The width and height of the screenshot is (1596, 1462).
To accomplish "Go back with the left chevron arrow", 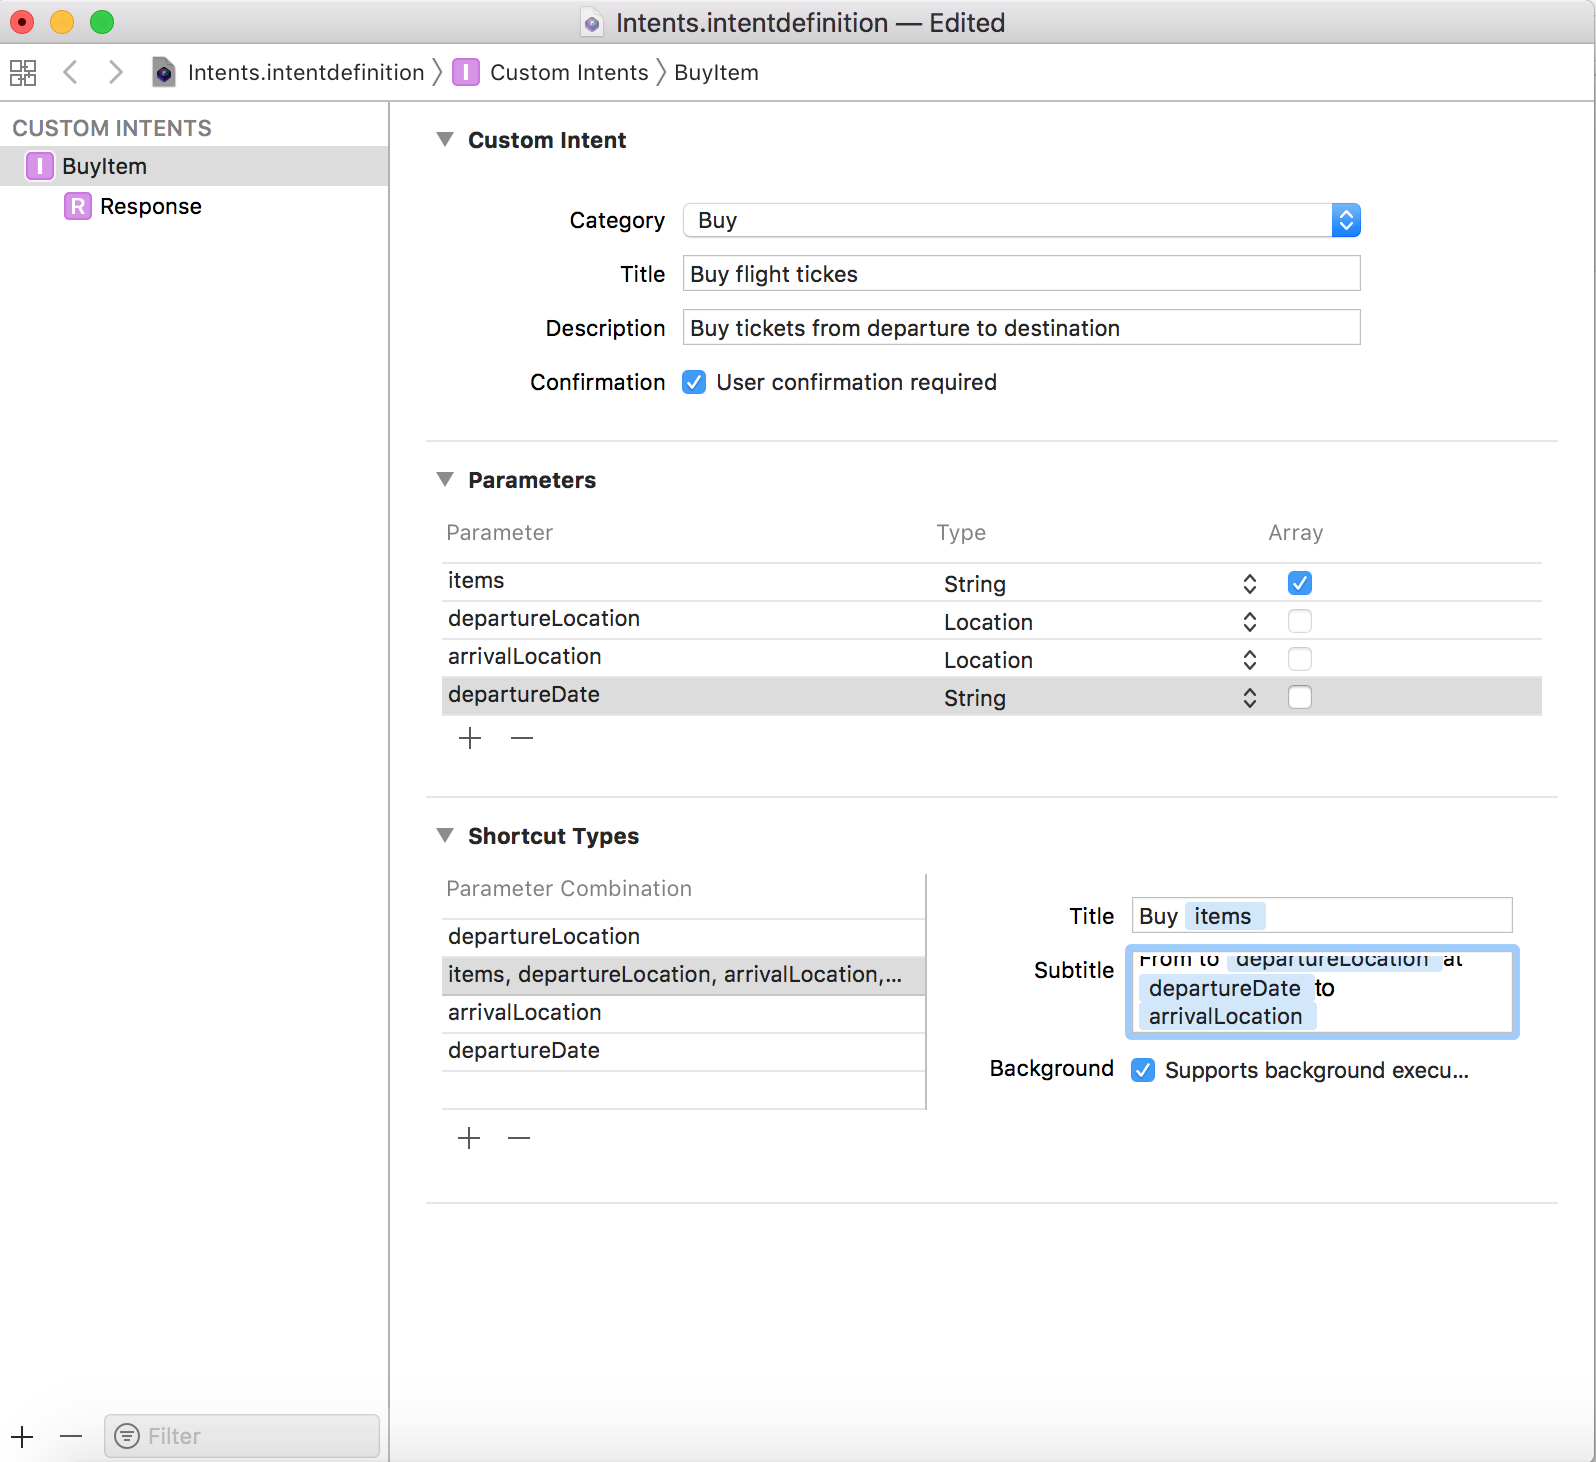I will pyautogui.click(x=70, y=72).
